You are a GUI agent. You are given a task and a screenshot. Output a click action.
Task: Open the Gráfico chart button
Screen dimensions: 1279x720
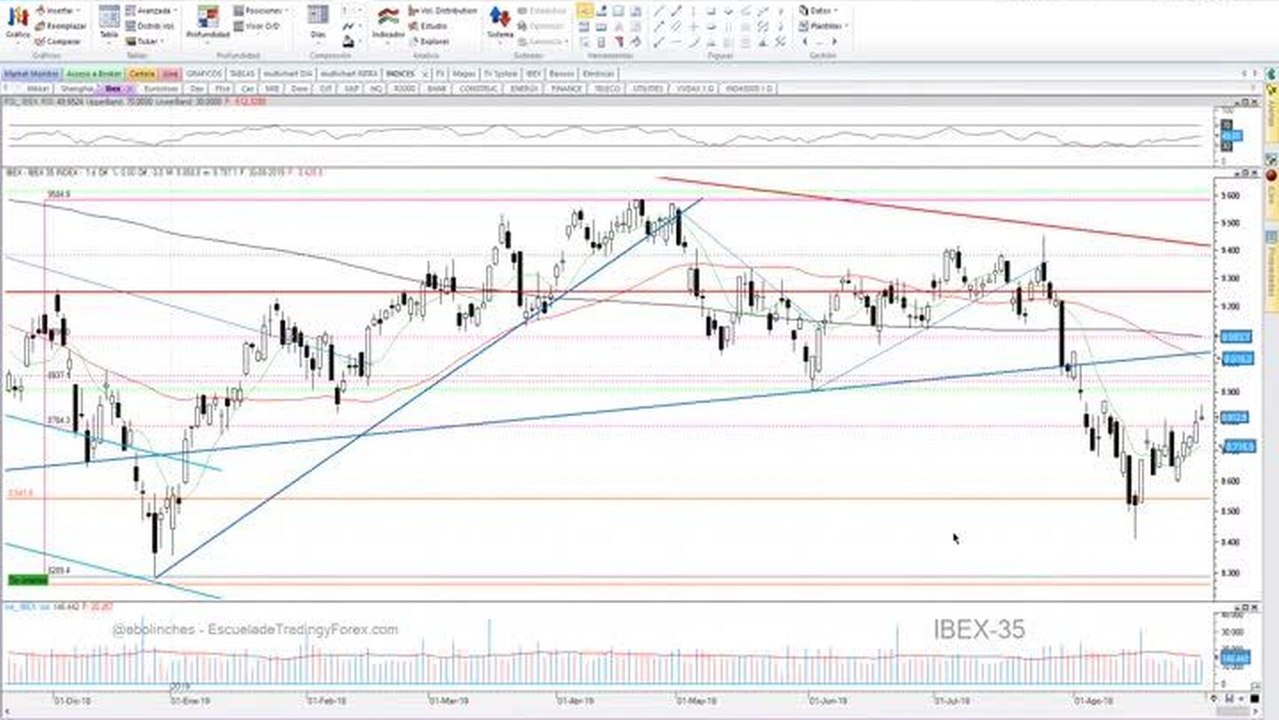(18, 23)
